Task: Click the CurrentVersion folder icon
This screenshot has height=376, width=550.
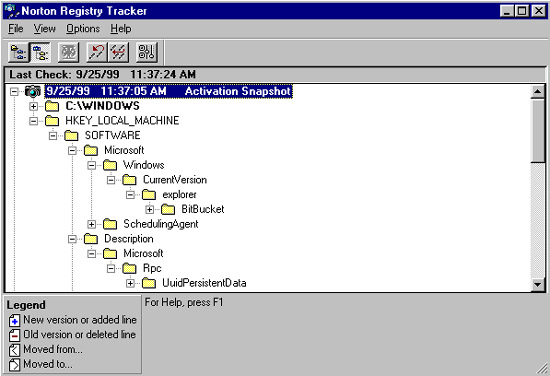Action: (x=129, y=180)
